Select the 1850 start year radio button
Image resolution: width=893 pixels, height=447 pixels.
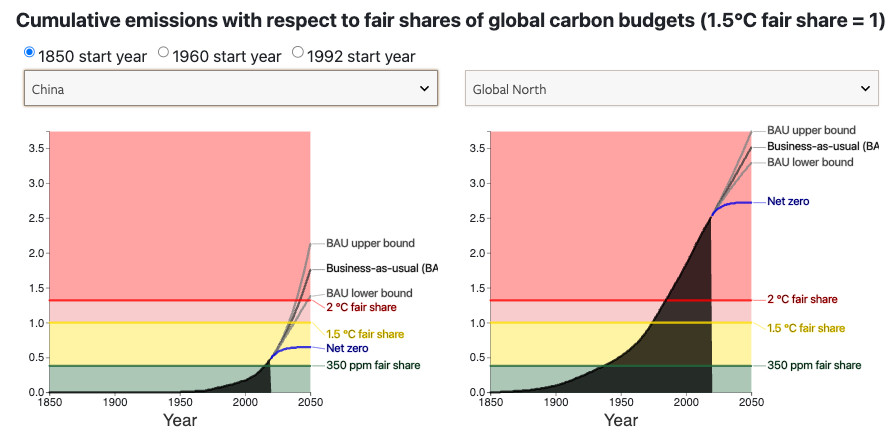click(29, 52)
